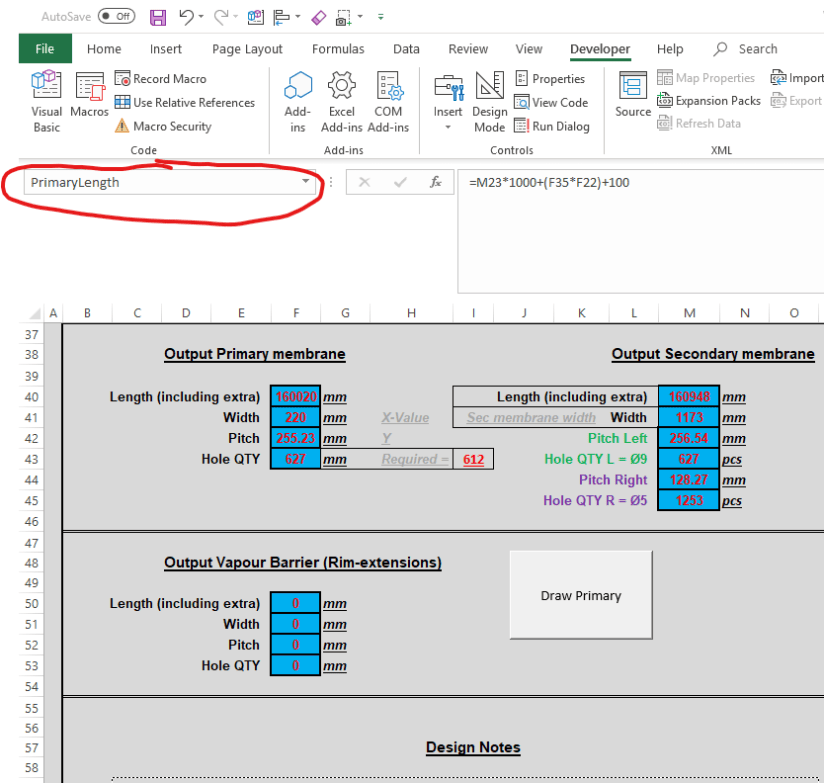The width and height of the screenshot is (824, 783).
Task: Switch to the View tab
Action: coord(529,49)
